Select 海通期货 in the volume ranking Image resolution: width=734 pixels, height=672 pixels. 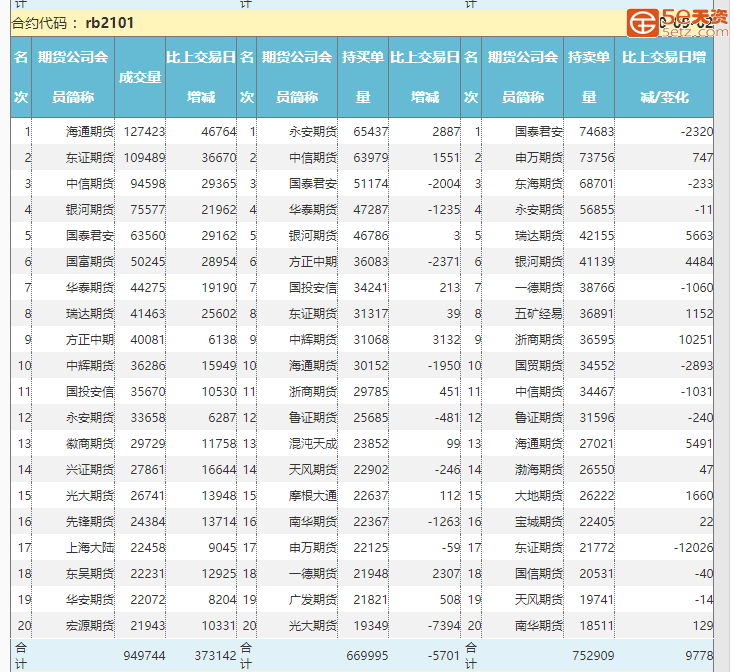pyautogui.click(x=90, y=132)
